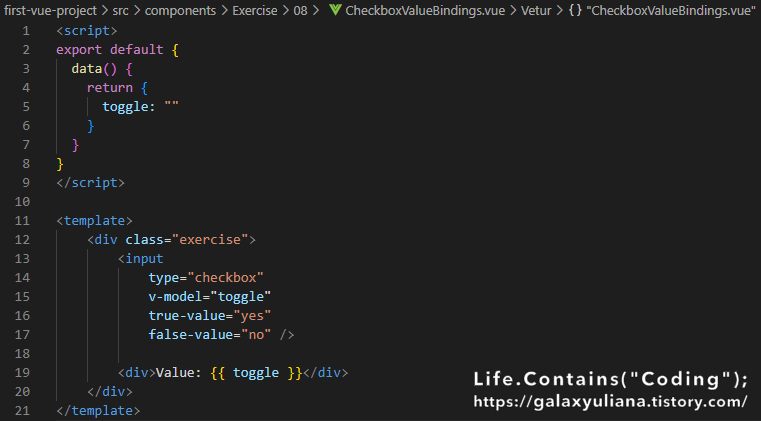Image resolution: width=761 pixels, height=421 pixels.
Task: Click 'false-value="no"' attribute
Action: pos(210,335)
